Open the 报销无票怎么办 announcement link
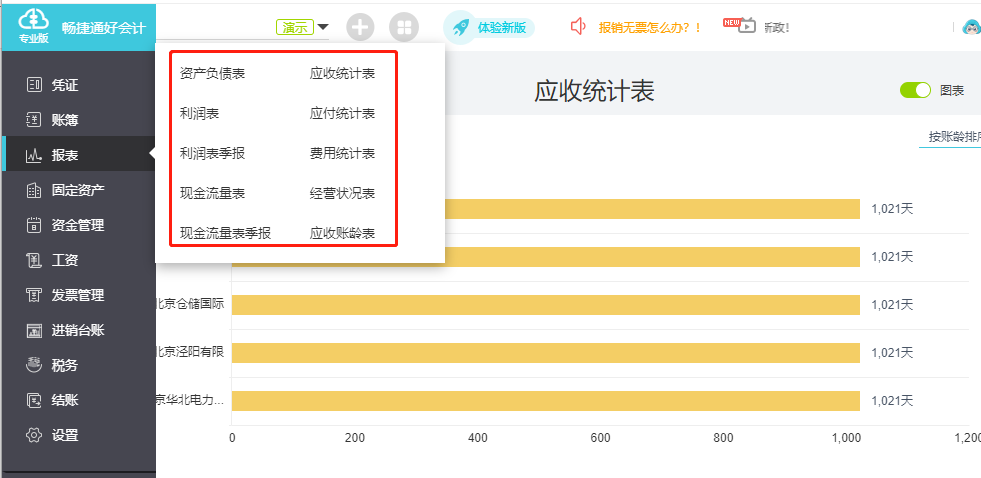This screenshot has width=981, height=478. point(650,28)
